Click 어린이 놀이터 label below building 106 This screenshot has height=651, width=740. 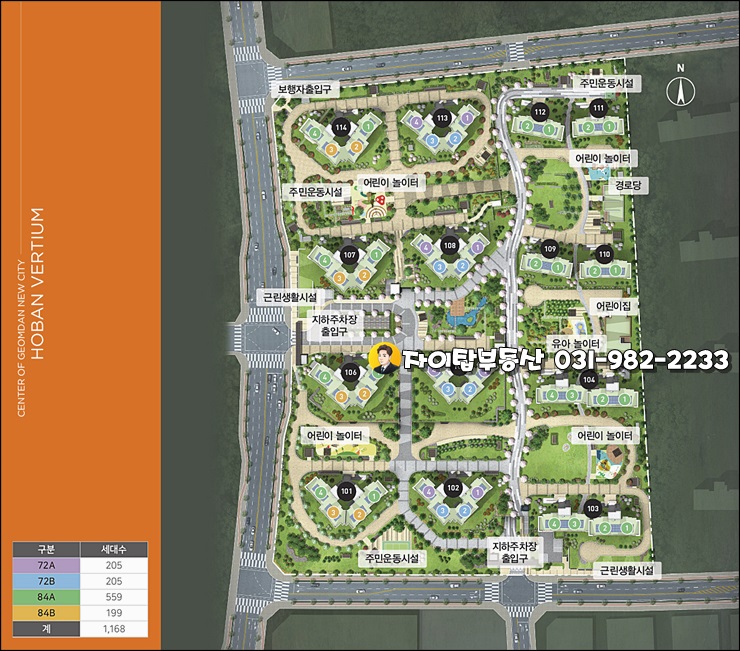[334, 435]
